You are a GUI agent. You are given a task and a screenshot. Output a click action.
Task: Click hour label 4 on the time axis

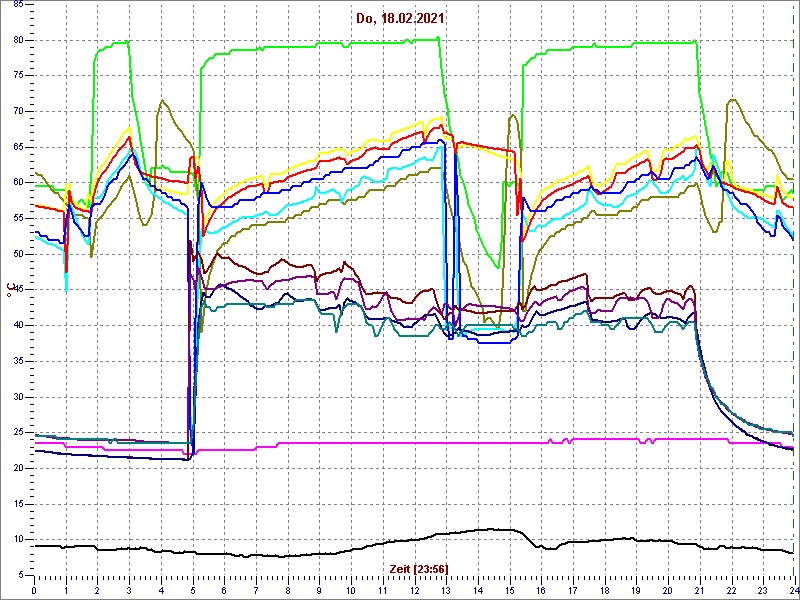(161, 590)
